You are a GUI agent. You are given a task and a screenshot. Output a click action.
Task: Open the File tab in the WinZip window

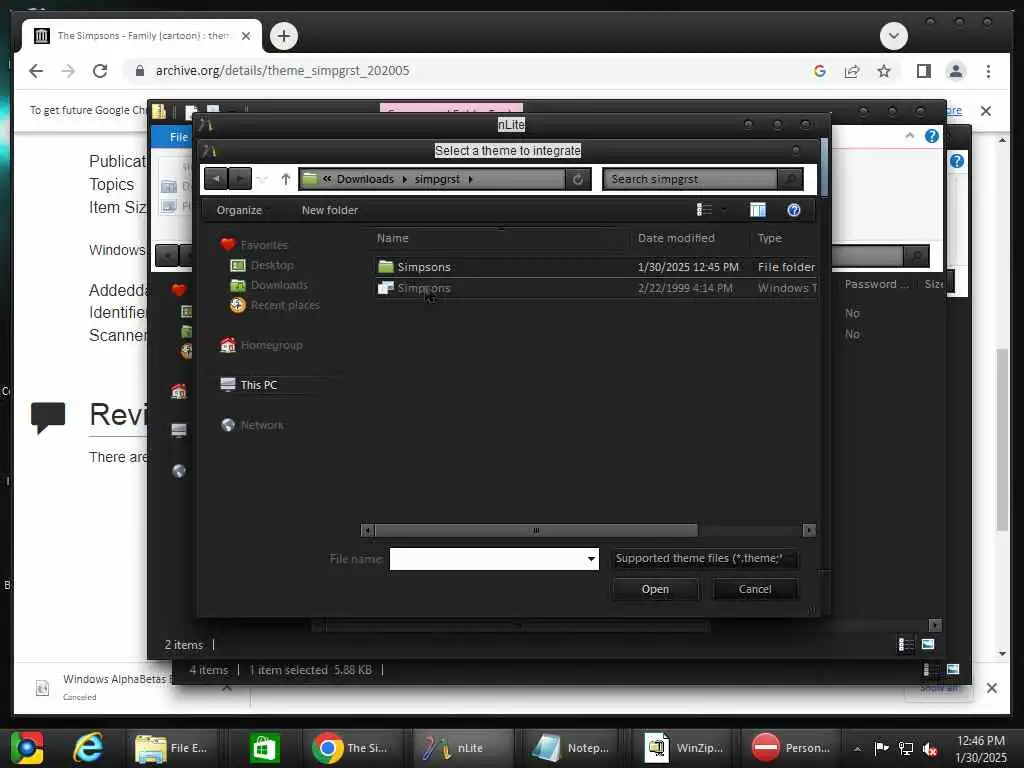178,137
